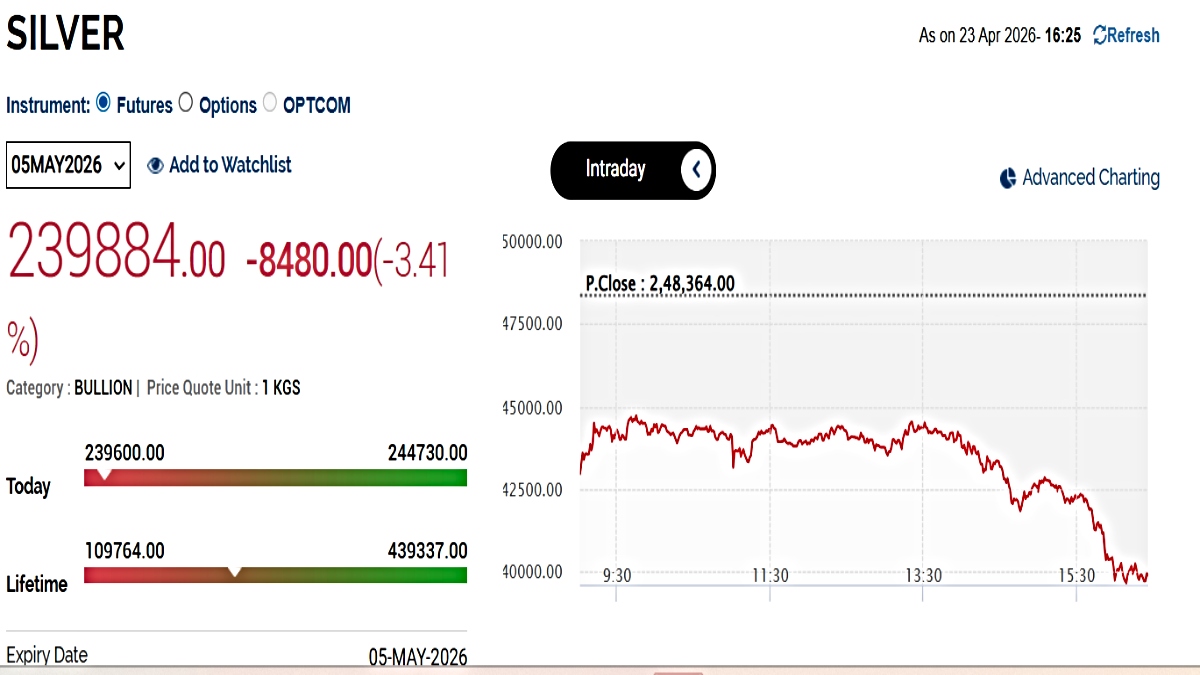Select the SILVER page heading
This screenshot has width=1200, height=675.
[x=65, y=33]
